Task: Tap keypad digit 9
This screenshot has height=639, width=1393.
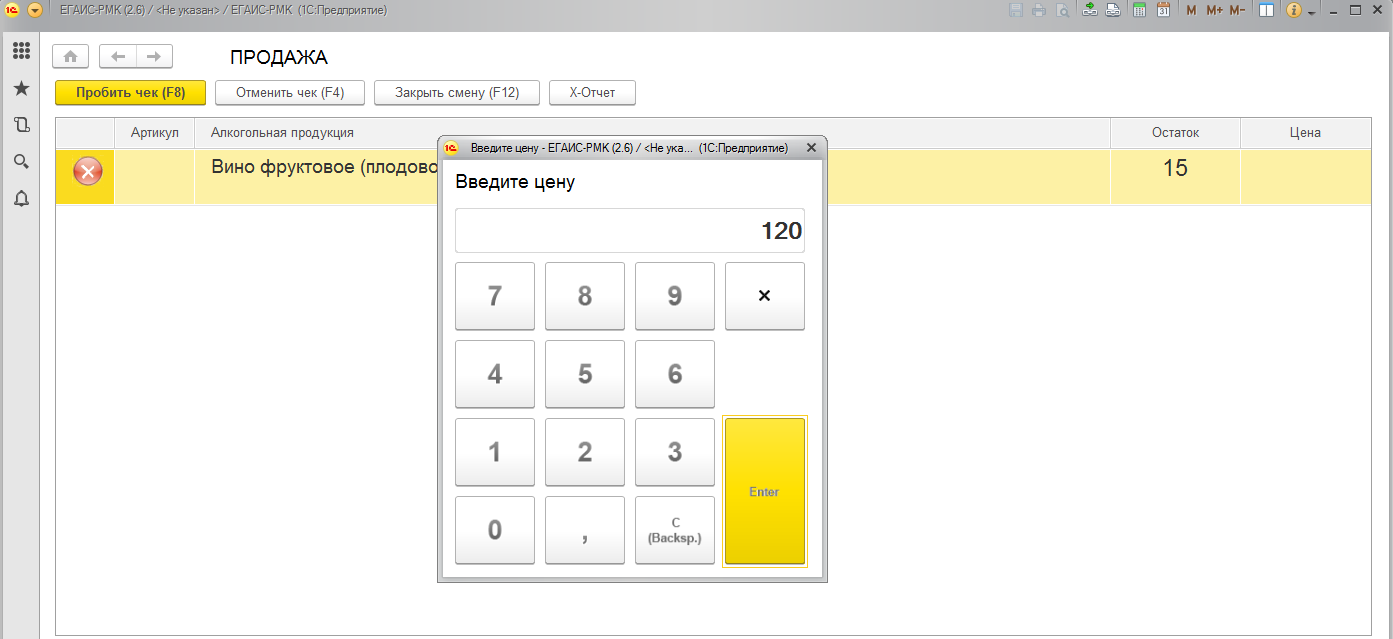Action: pyautogui.click(x=675, y=296)
